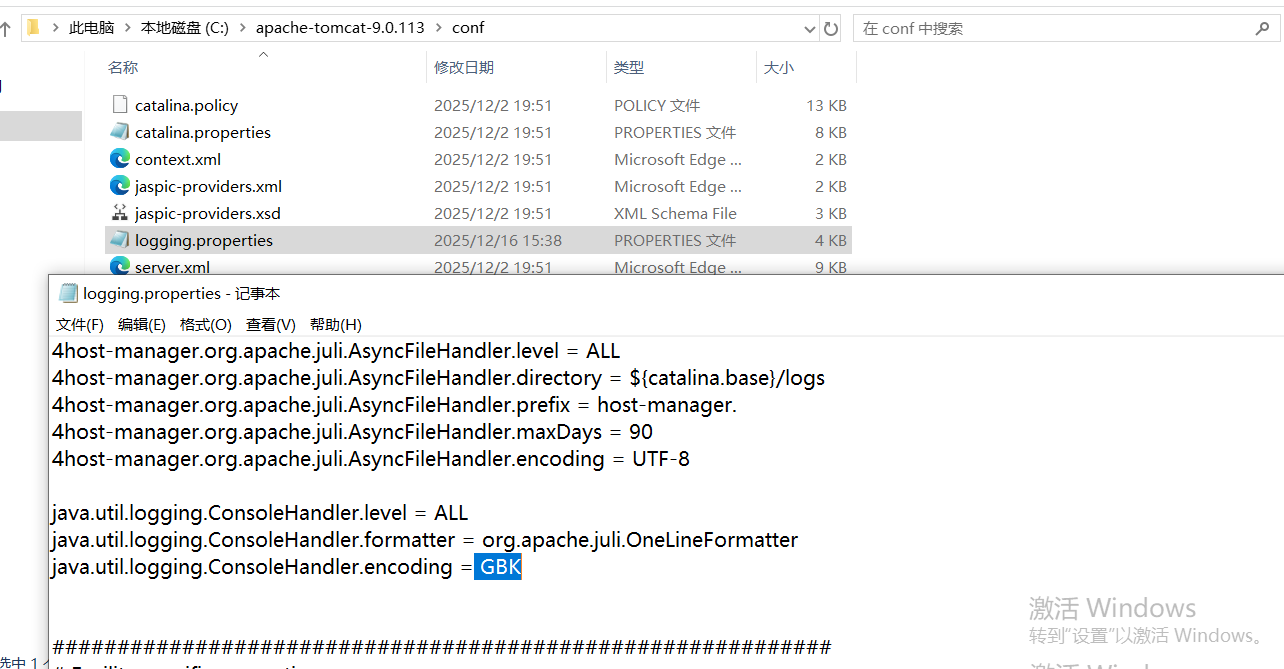Screen dimensions: 1284x669
Task: Sort files by the 名称 column
Action: (123, 68)
